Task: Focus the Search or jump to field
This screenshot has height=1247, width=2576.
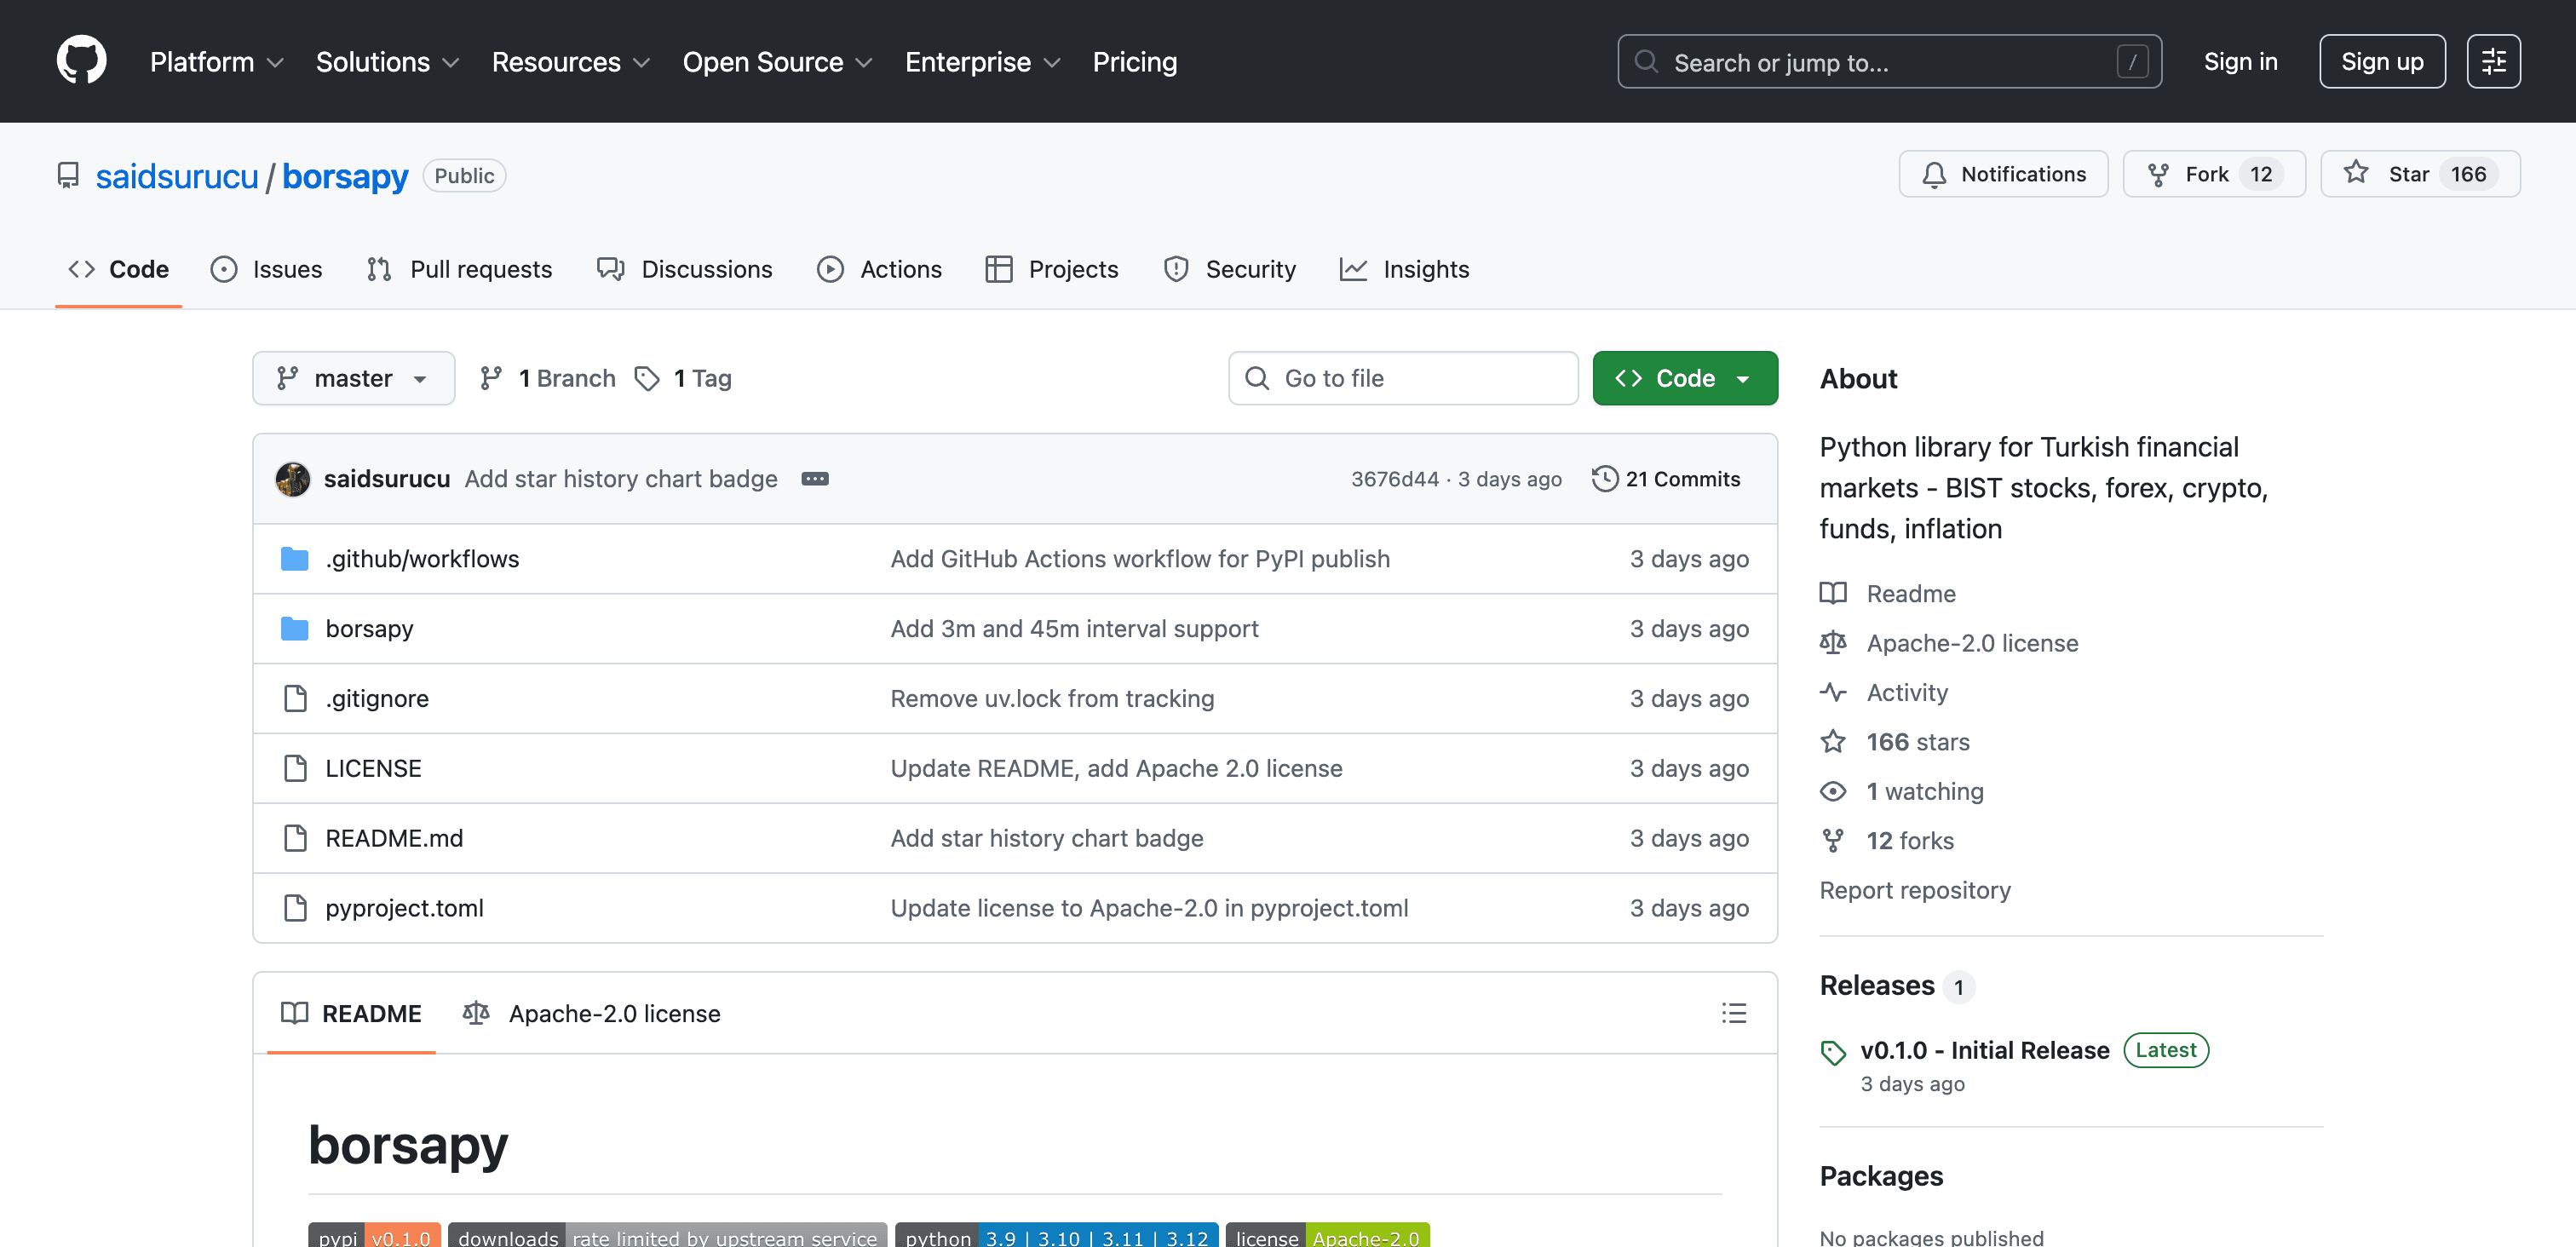Action: pyautogui.click(x=1890, y=62)
